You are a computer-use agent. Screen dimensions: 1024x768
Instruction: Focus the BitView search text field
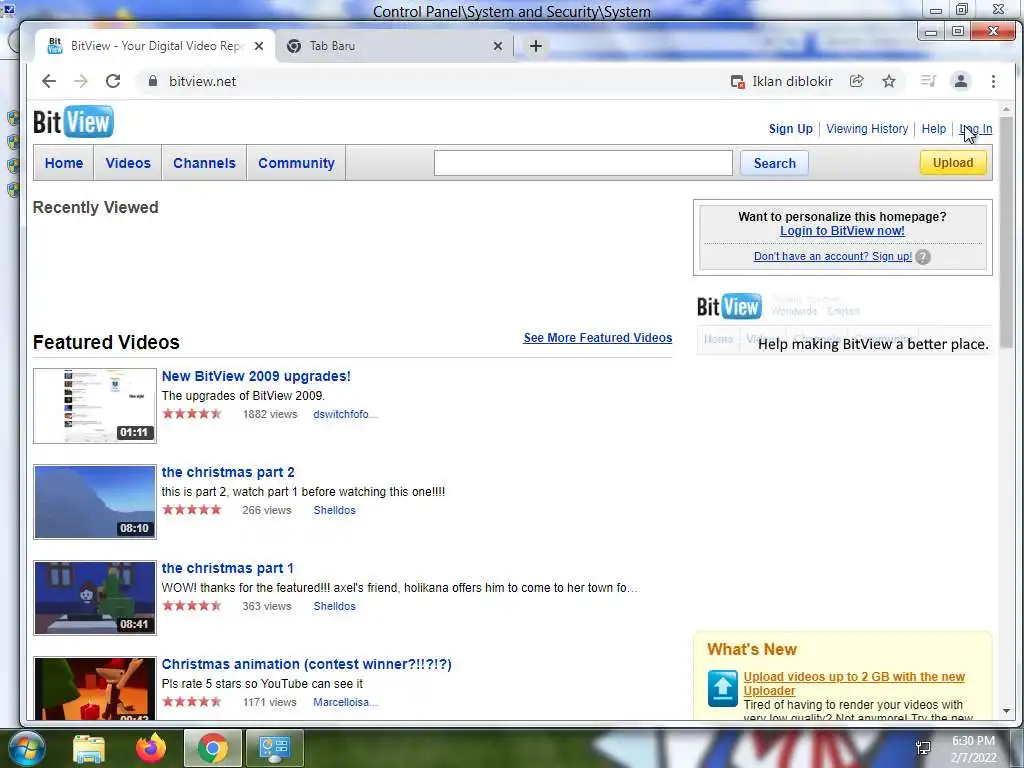pyautogui.click(x=583, y=163)
